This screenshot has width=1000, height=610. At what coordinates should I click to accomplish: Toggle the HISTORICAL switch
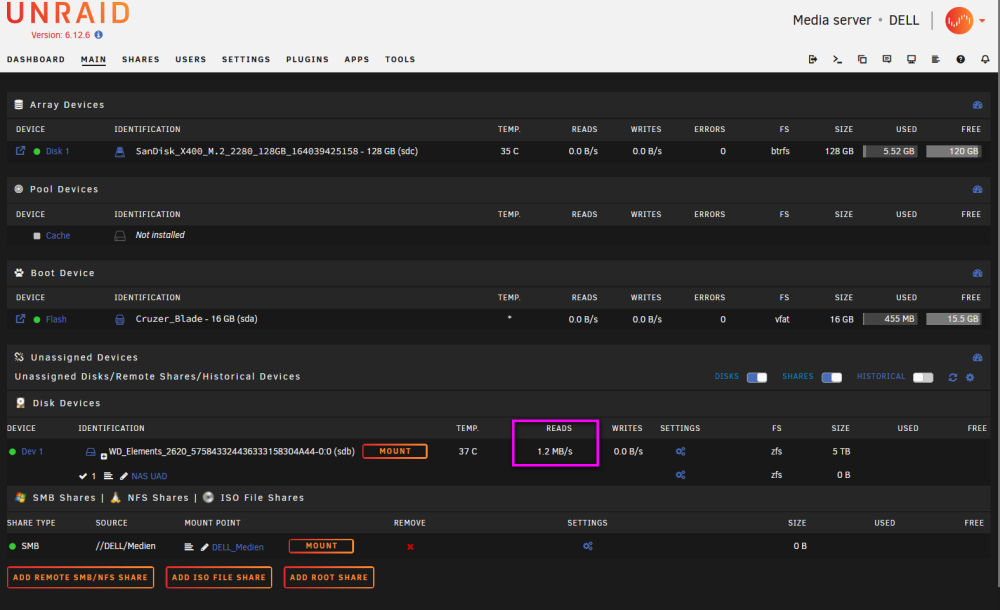click(x=923, y=377)
